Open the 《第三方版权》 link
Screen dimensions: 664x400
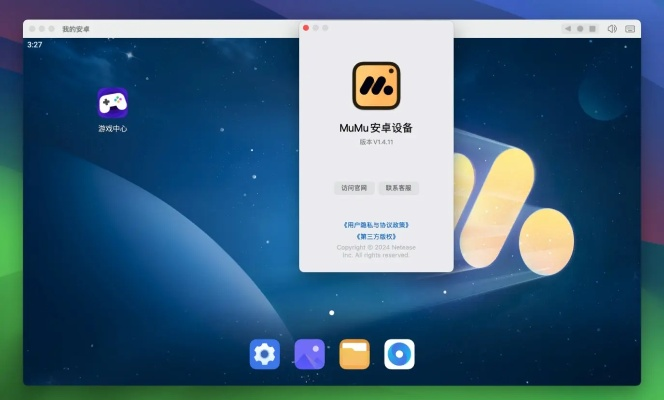376,236
